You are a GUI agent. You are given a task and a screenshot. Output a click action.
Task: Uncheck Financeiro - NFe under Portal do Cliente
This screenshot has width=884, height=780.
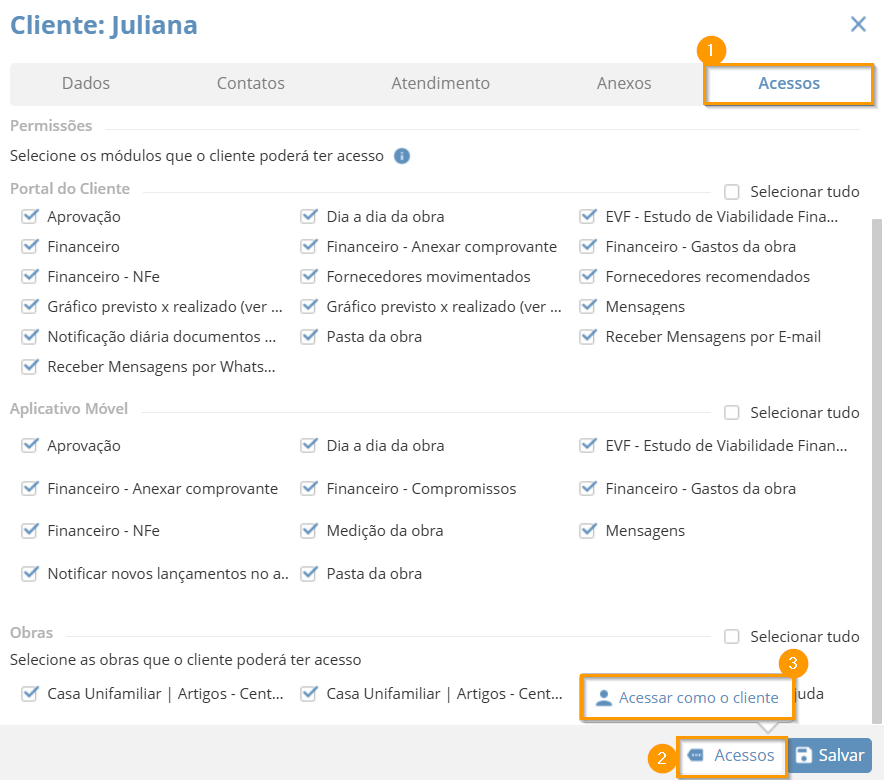pos(30,276)
